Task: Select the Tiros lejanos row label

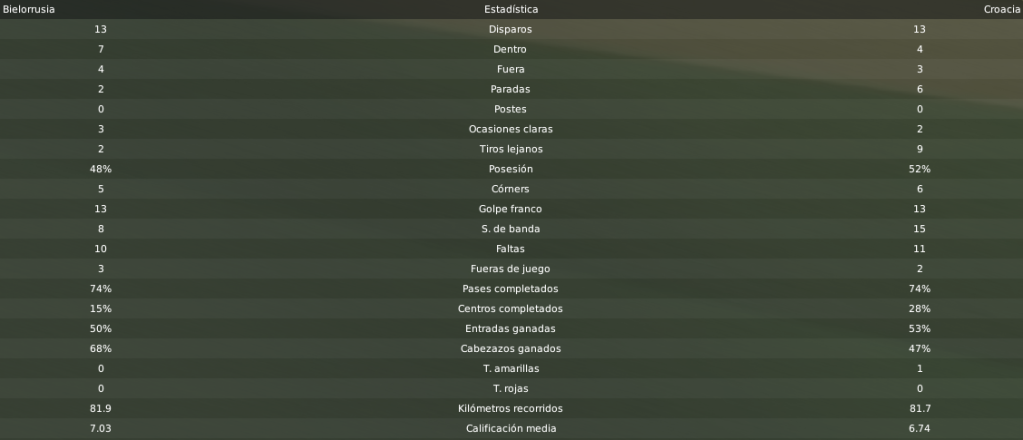Action: click(511, 149)
